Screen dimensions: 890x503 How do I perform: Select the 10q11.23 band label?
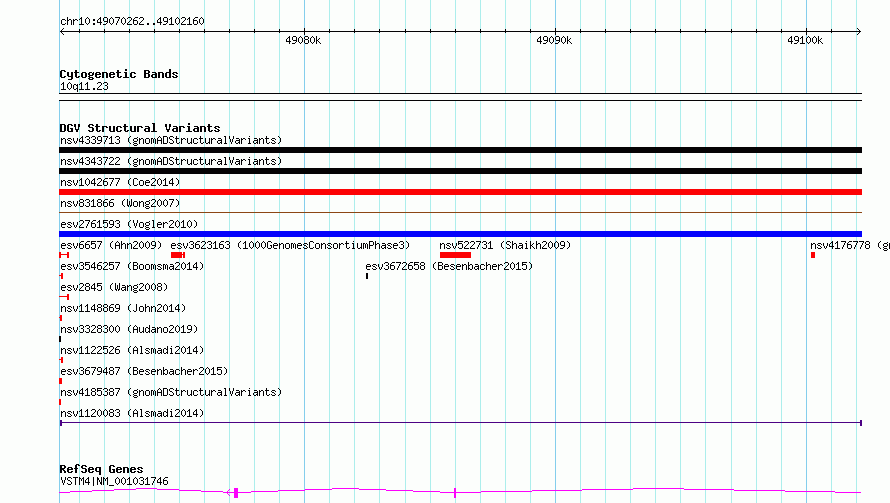[84, 86]
